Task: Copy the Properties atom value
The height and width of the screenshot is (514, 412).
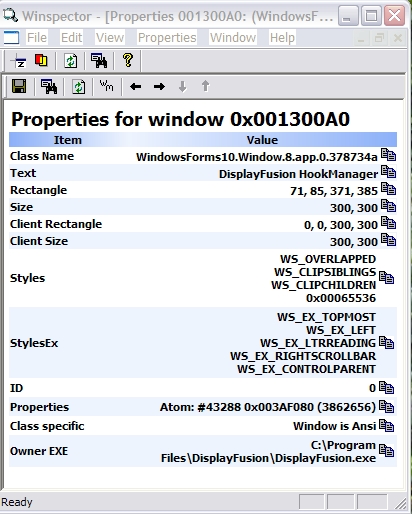Action: [387, 407]
